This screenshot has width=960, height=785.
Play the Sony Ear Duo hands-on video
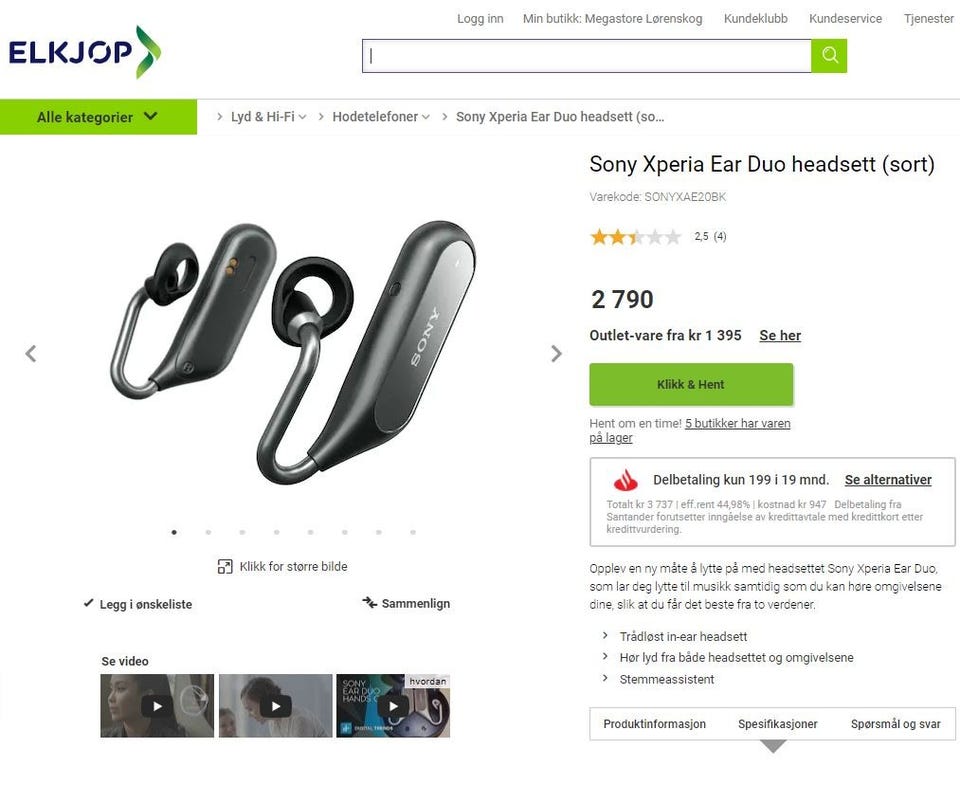(x=393, y=705)
